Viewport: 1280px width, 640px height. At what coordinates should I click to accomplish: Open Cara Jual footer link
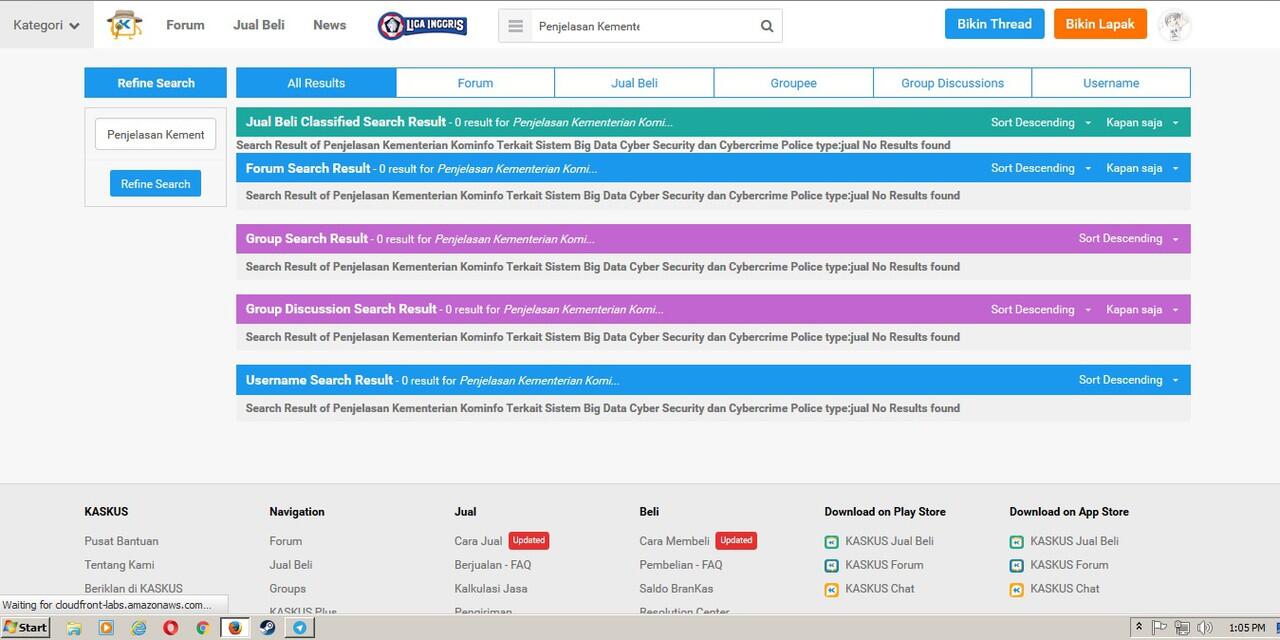tap(478, 541)
